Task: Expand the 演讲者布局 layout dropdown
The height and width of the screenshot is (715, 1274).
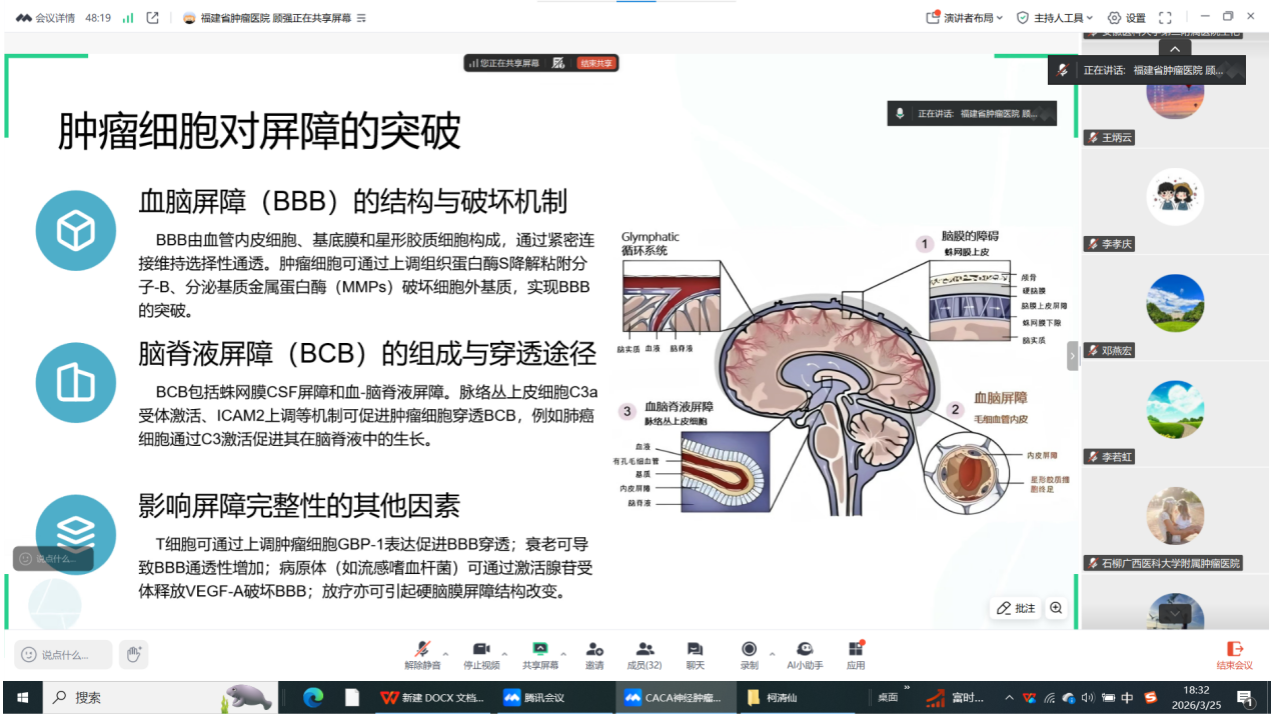Action: (965, 18)
